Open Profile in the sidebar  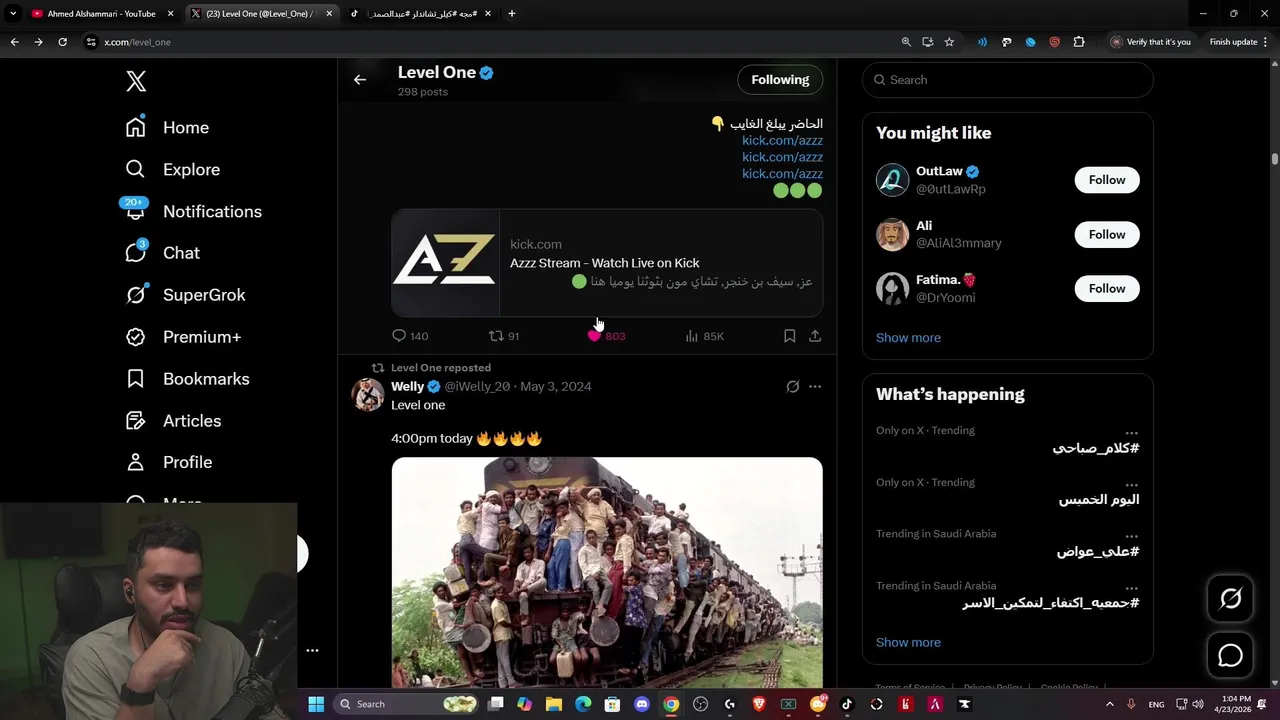170,463
